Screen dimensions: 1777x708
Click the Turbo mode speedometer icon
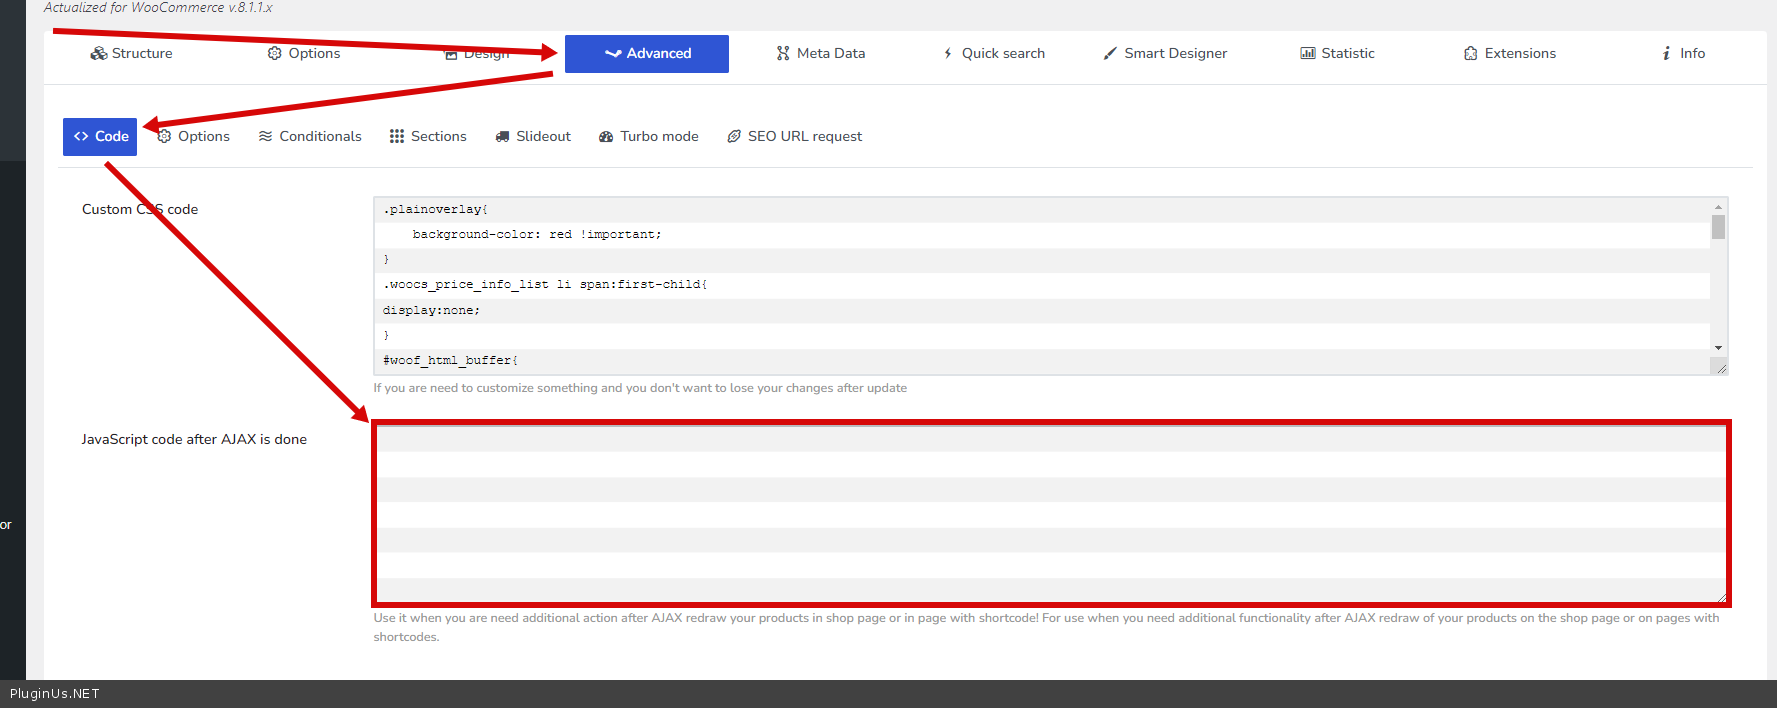606,137
